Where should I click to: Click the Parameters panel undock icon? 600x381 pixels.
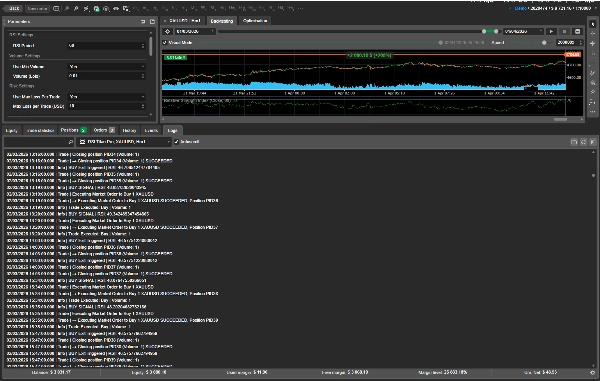coord(143,21)
